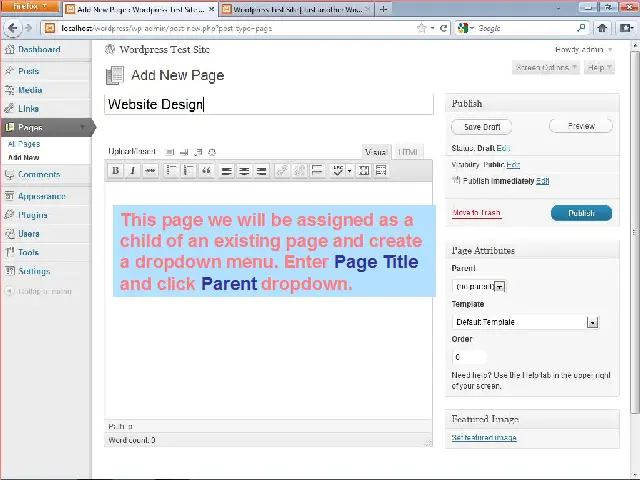Insert an unordered bullet list

171,171
